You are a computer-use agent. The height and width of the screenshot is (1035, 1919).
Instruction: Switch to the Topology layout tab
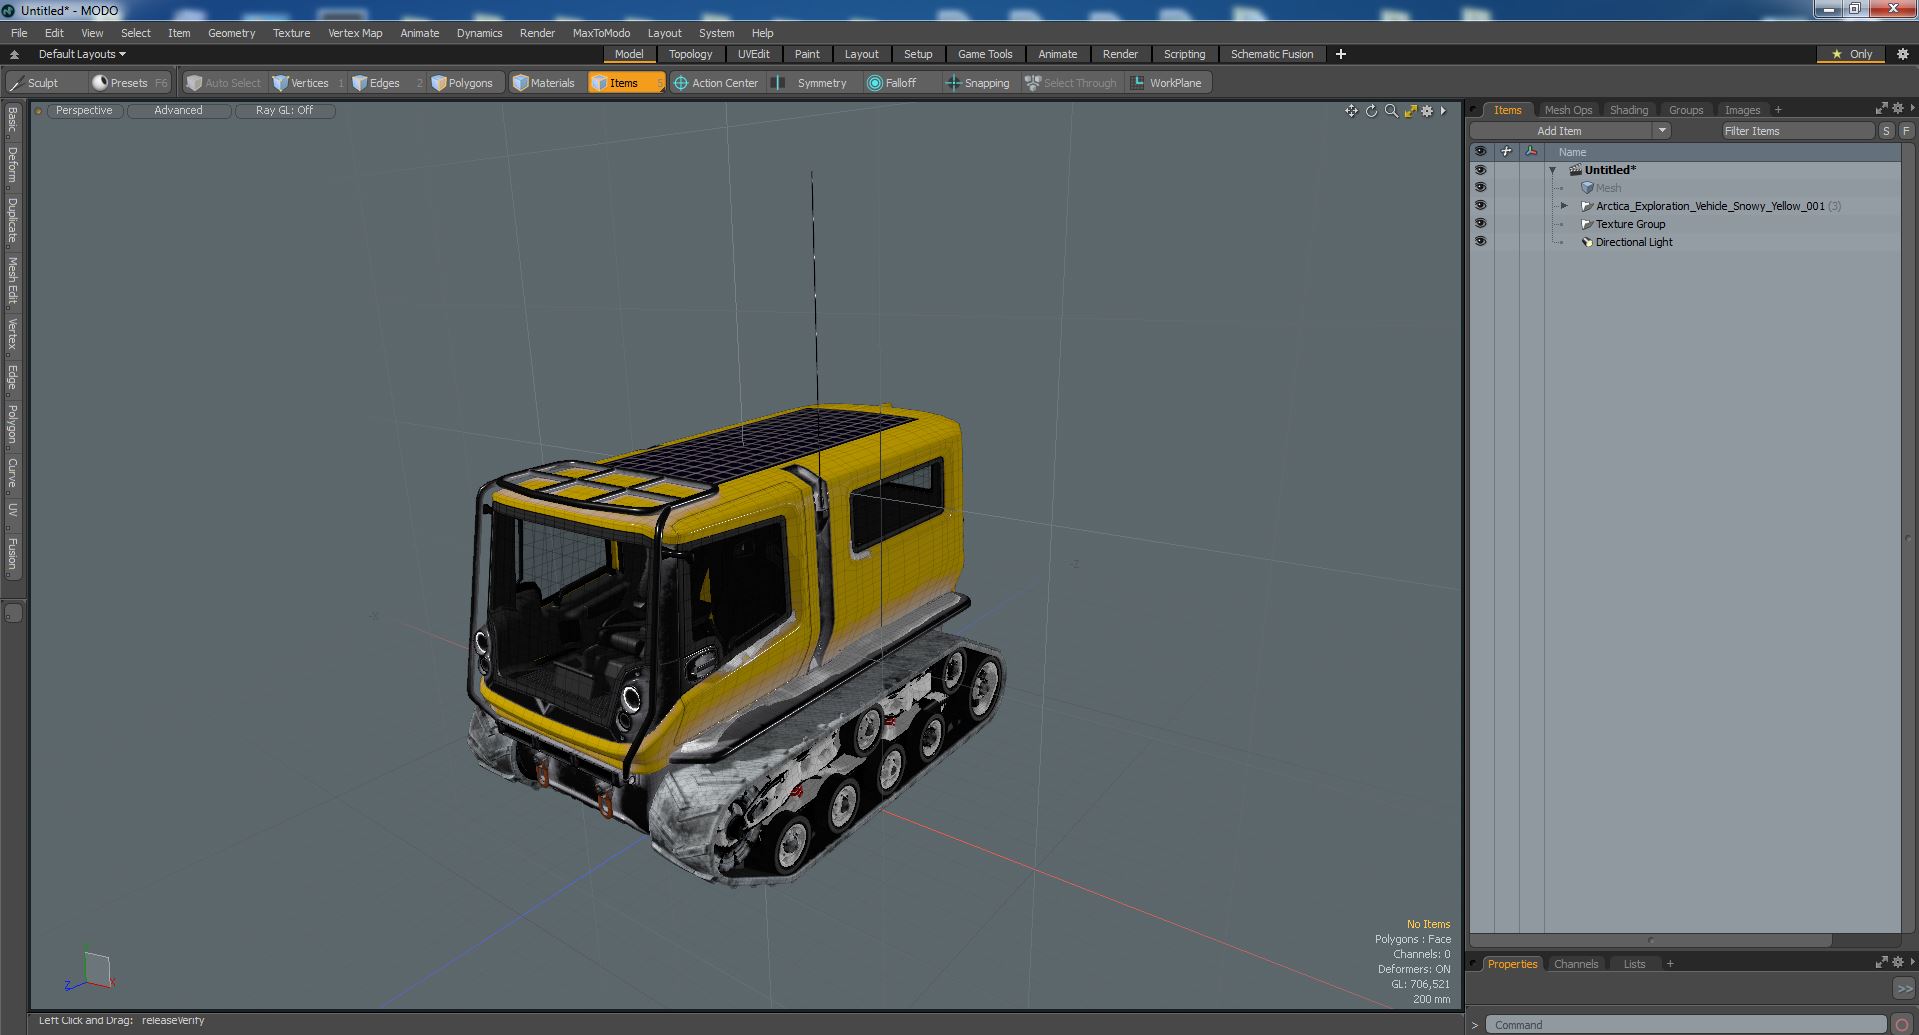pyautogui.click(x=690, y=54)
